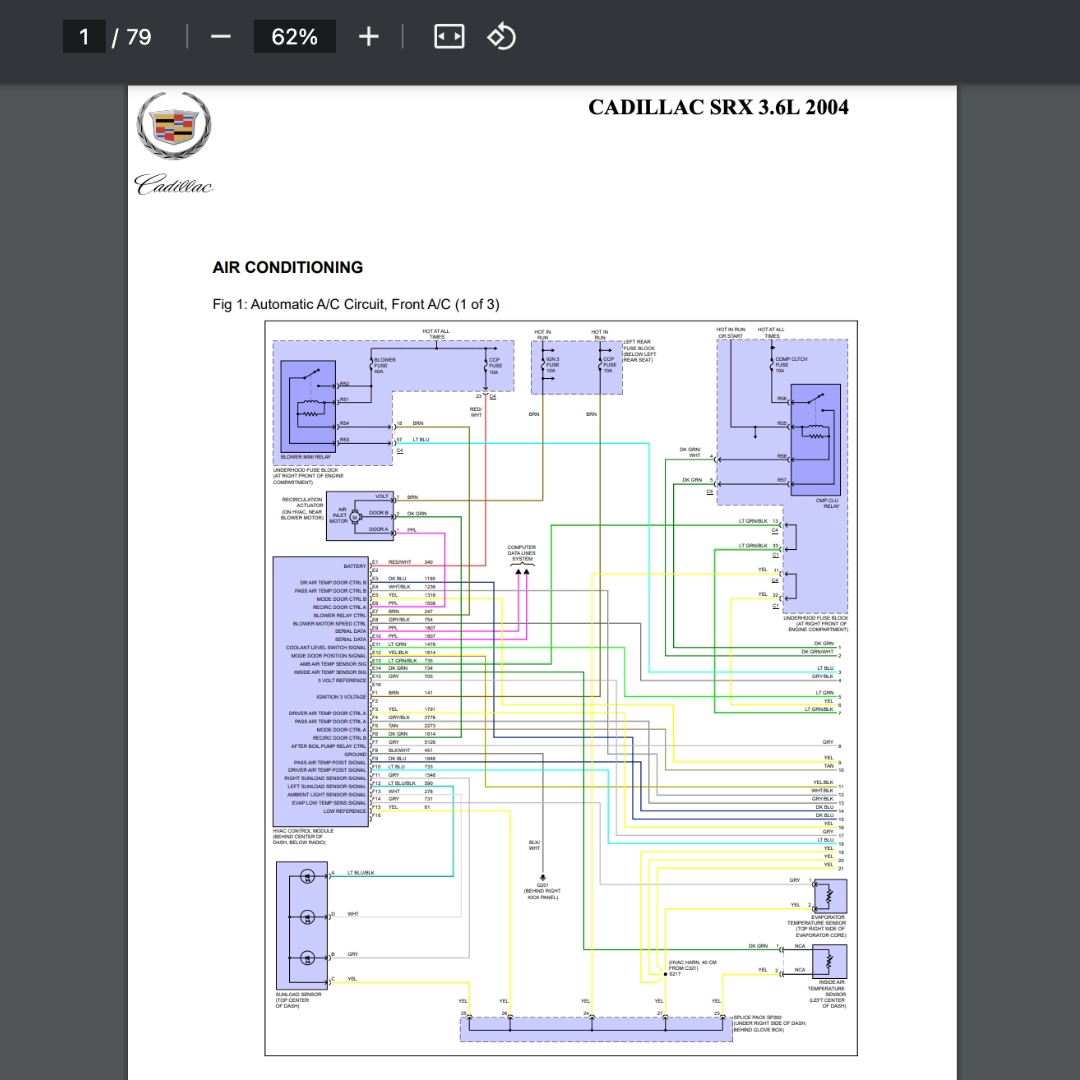The image size is (1080, 1080).
Task: Click the 'AMB AIR TEMP SENSOR SIG' label
Action: (333, 665)
